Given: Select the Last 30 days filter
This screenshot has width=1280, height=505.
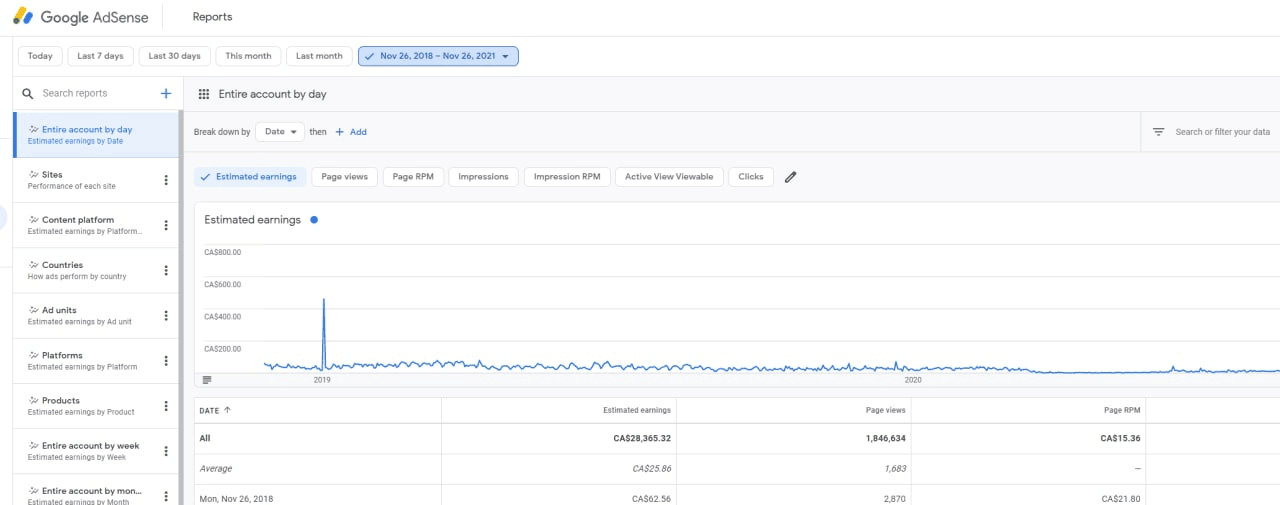Looking at the screenshot, I should pyautogui.click(x=174, y=56).
